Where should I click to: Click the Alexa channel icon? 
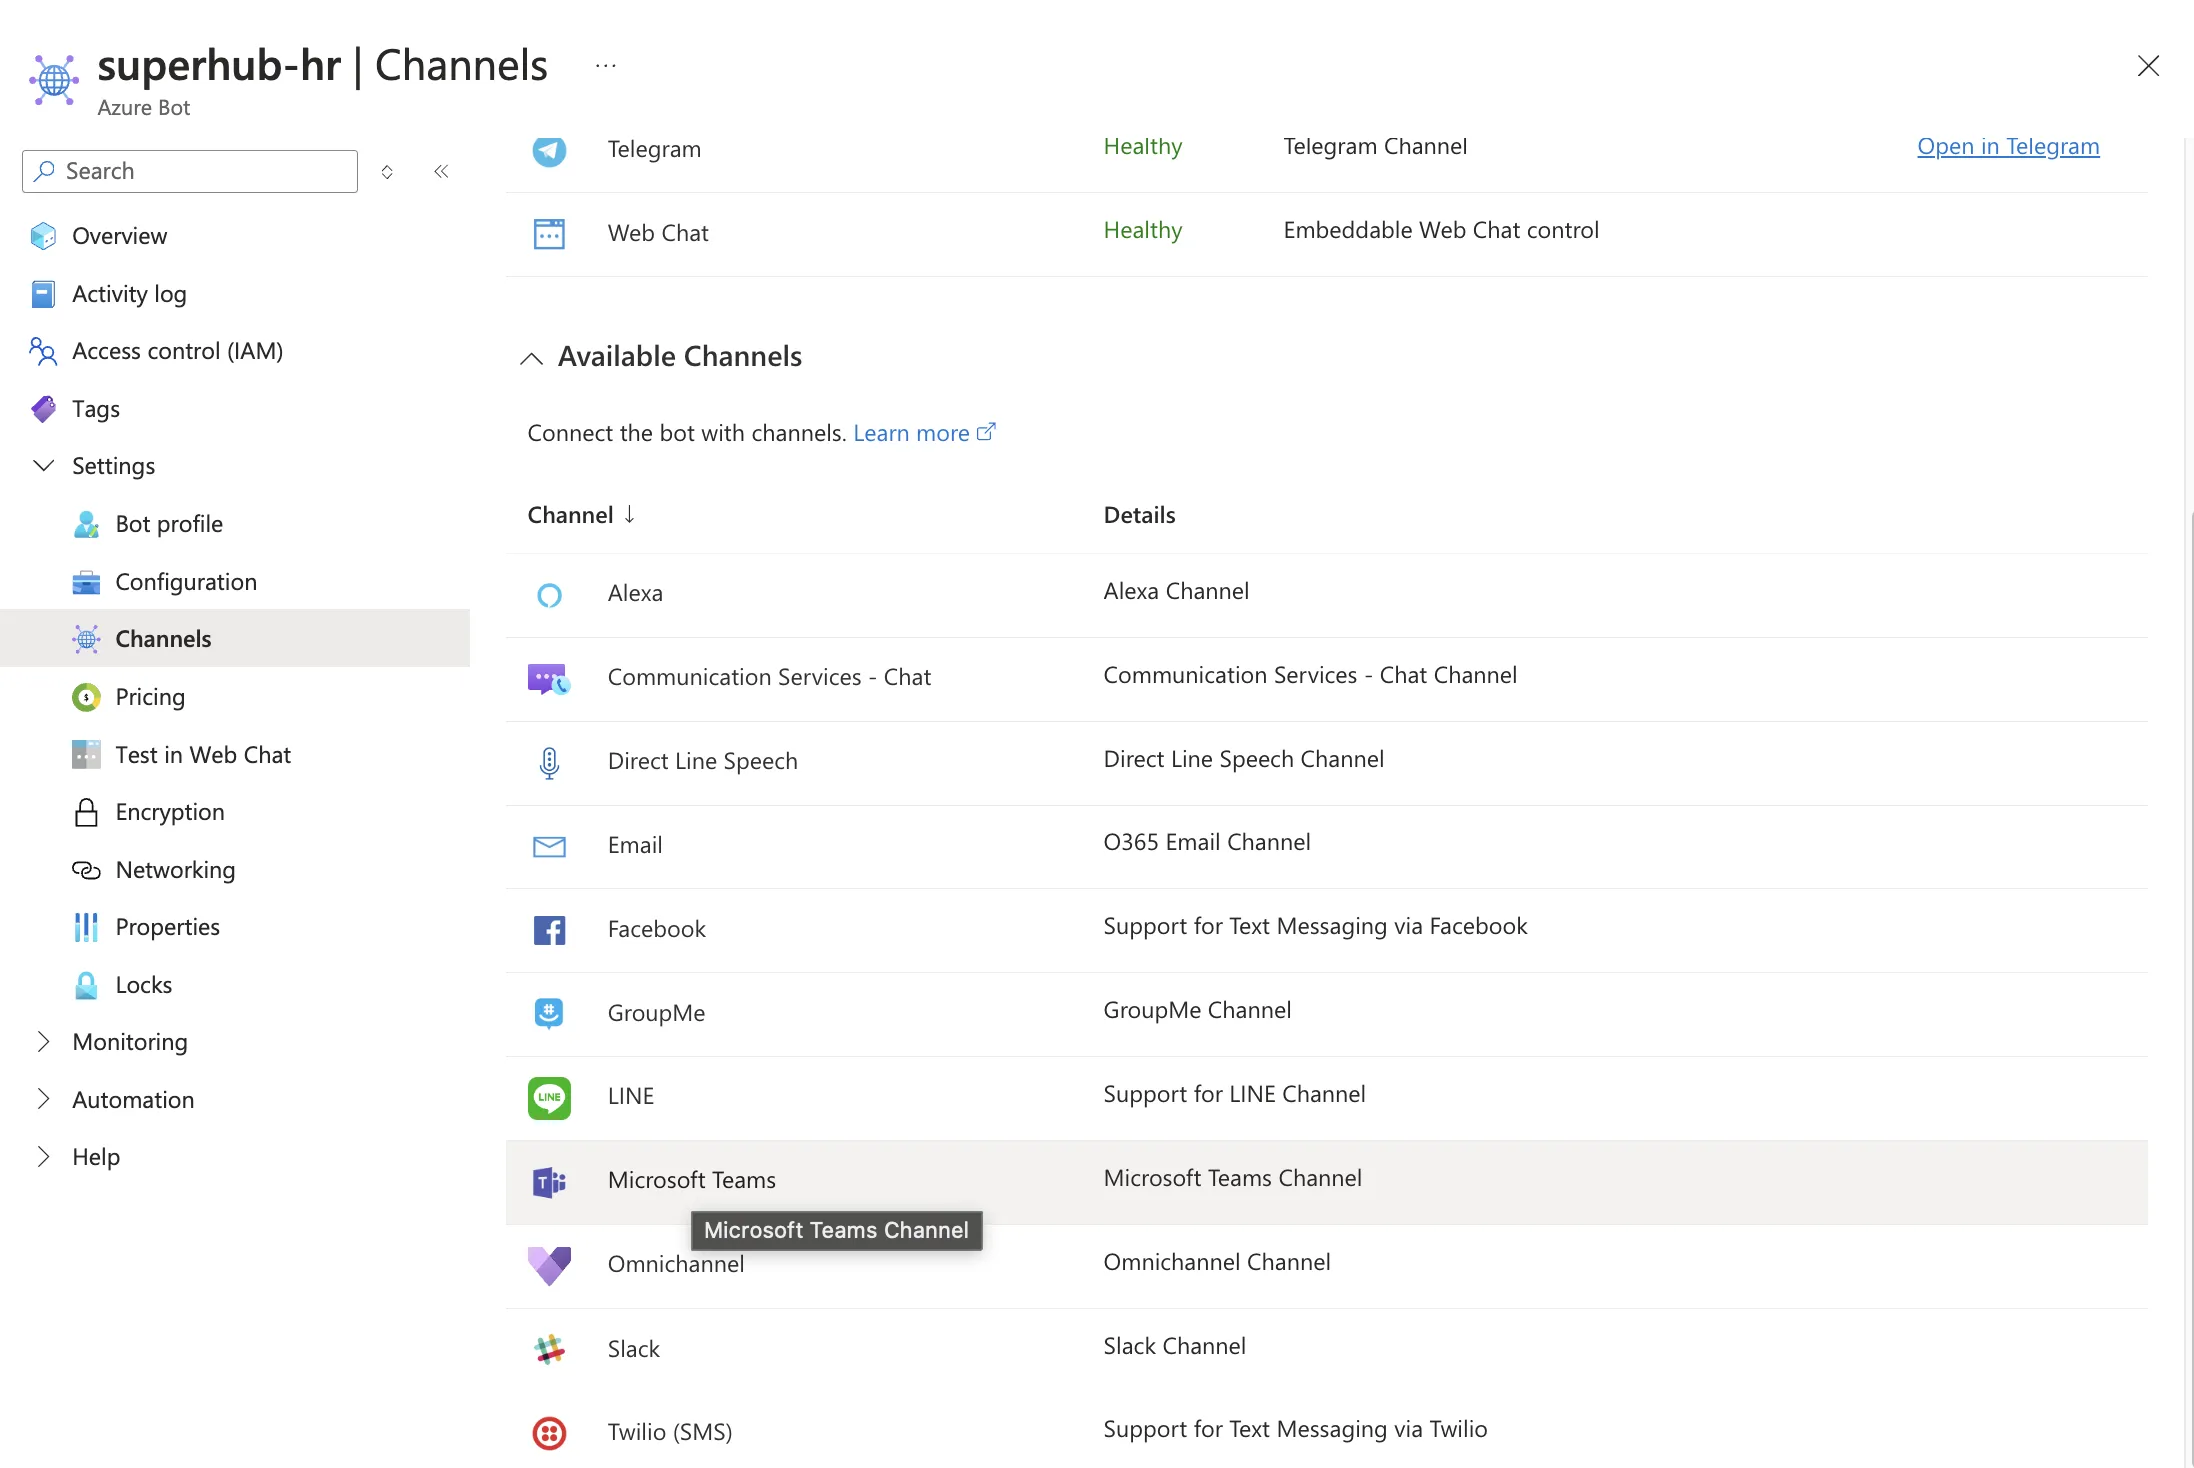(x=549, y=594)
